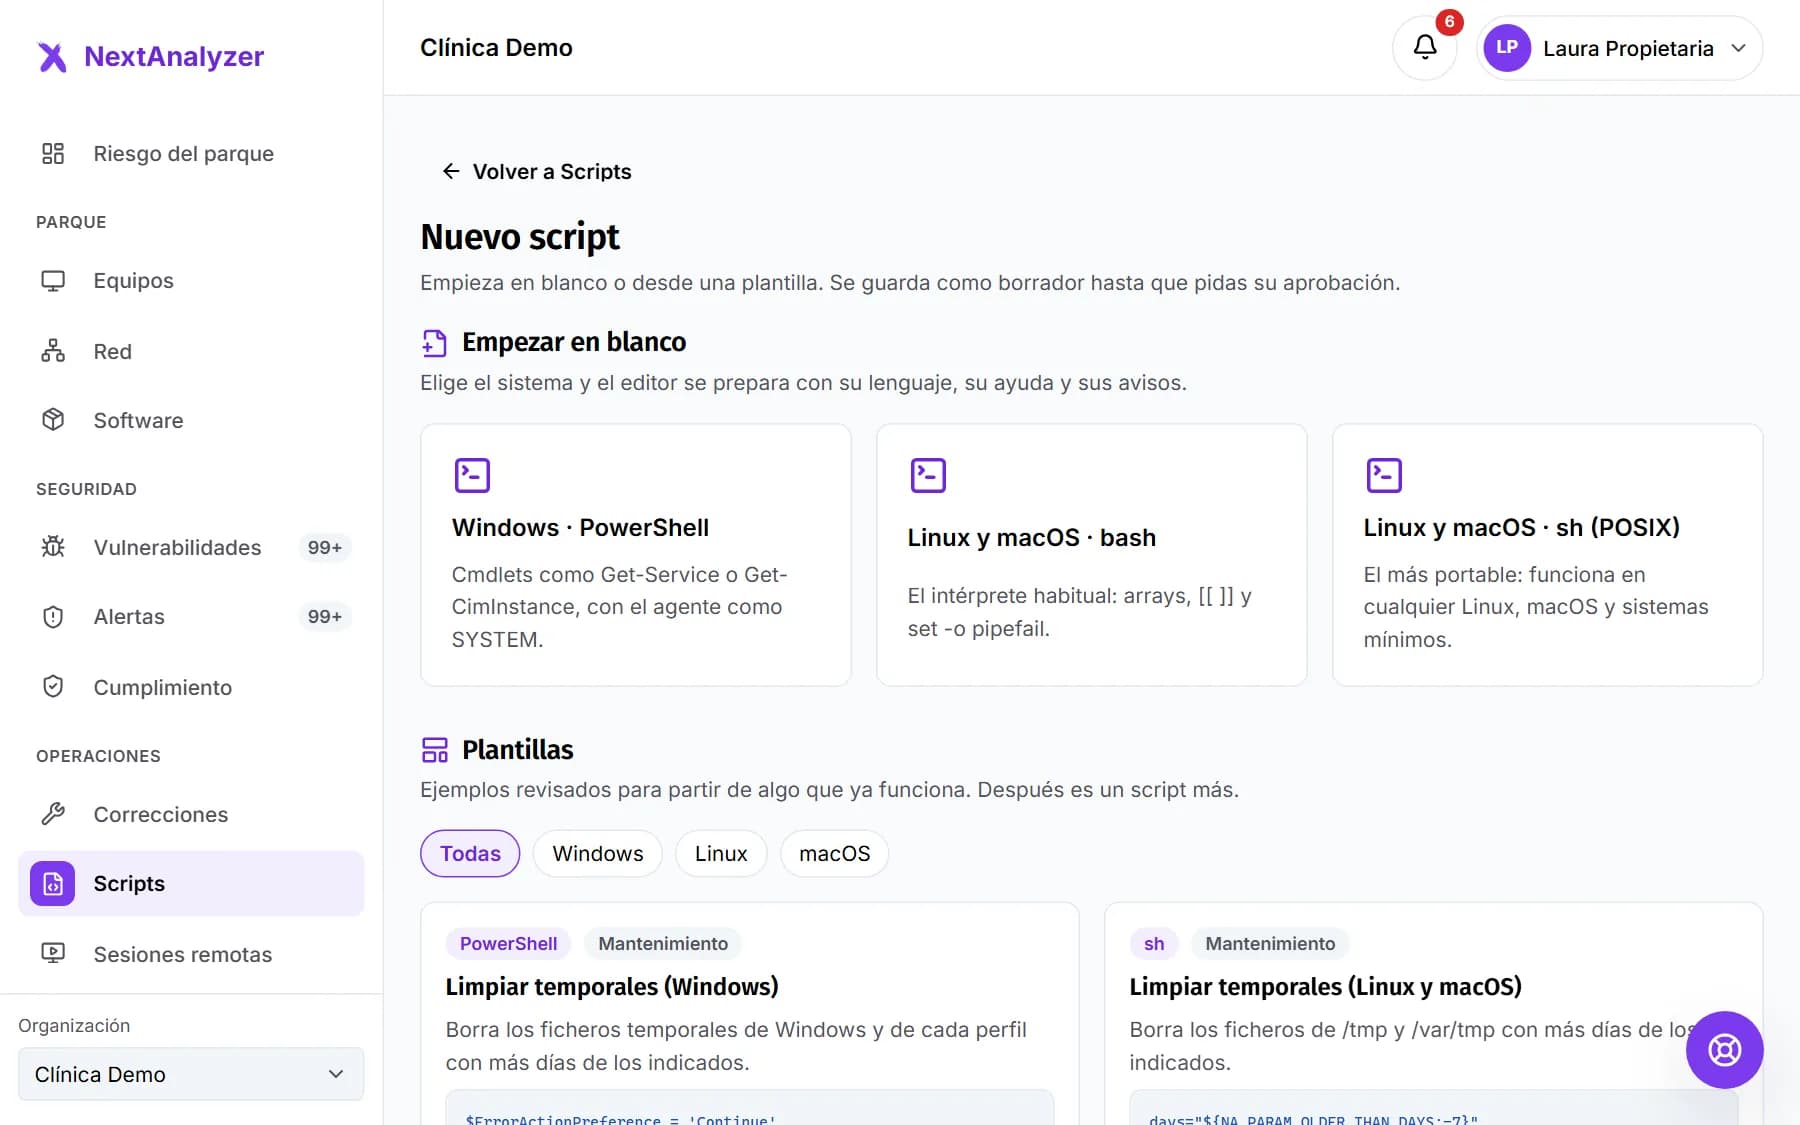Click the Equipos monitor icon

(53, 281)
